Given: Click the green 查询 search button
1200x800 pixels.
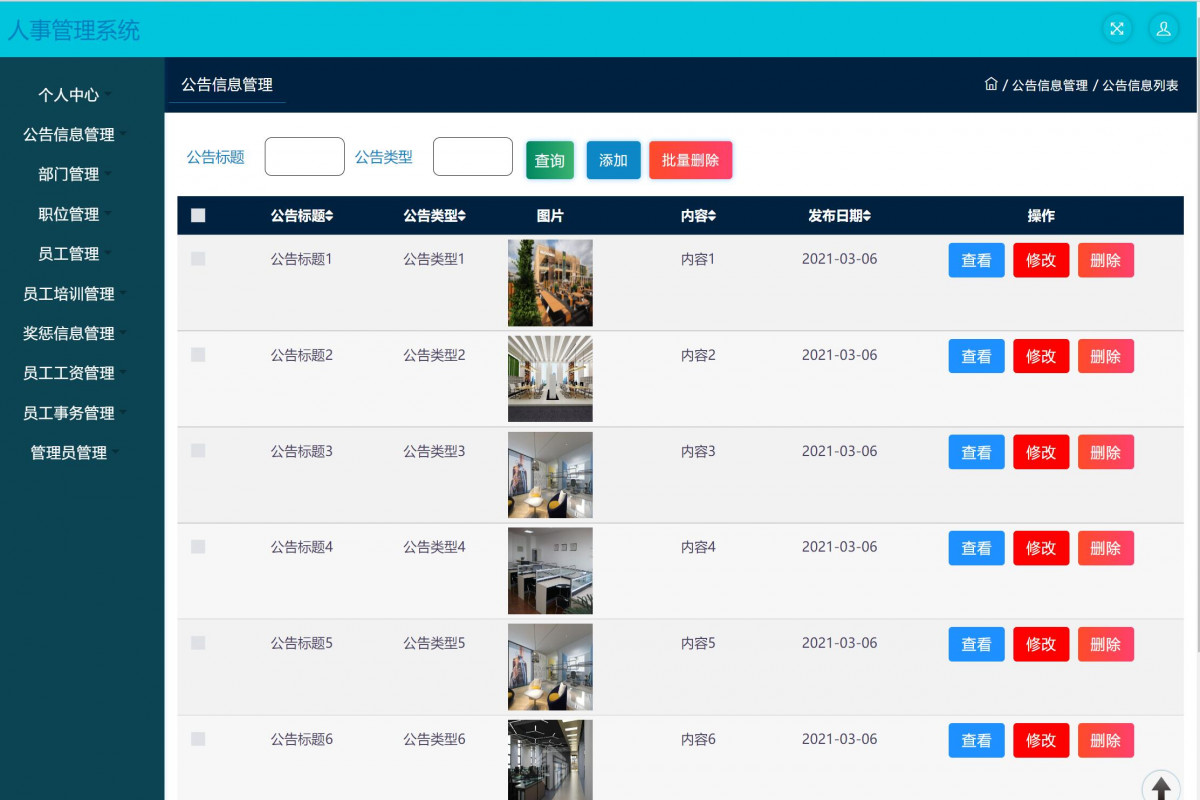Looking at the screenshot, I should (550, 160).
